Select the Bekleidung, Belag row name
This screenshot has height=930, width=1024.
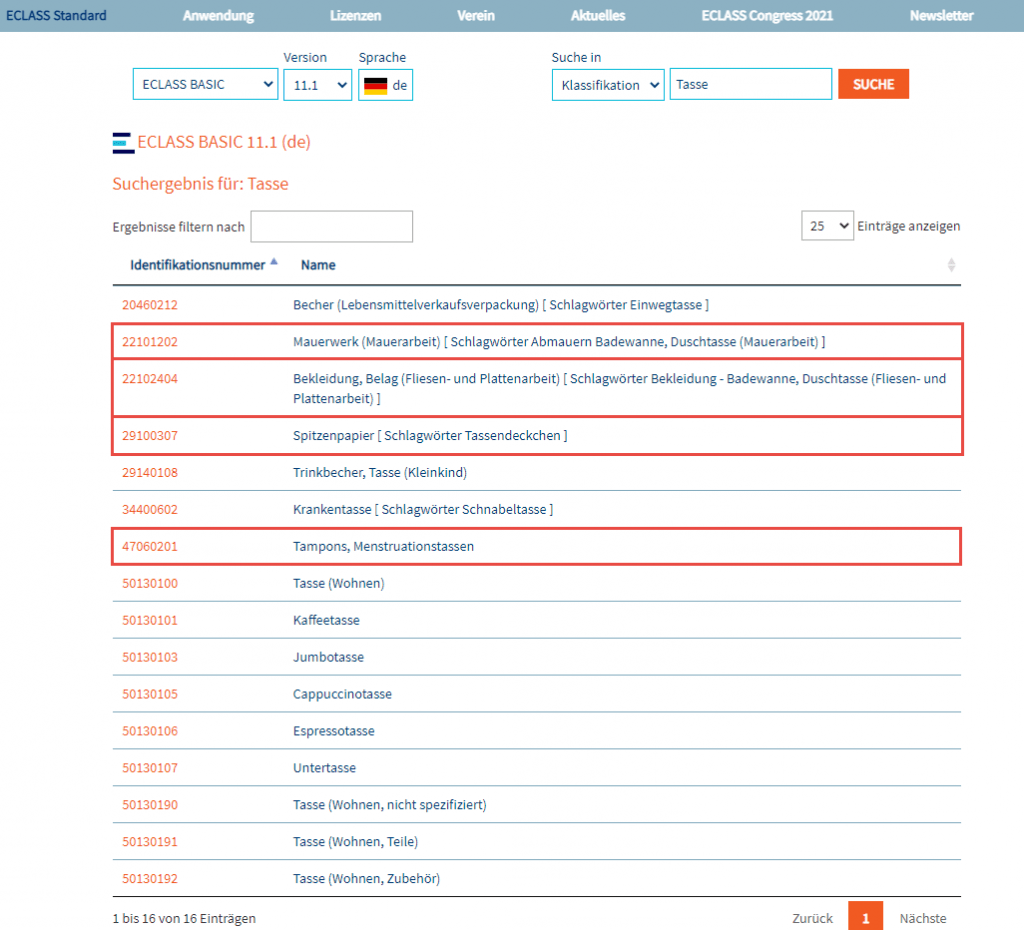pos(619,389)
